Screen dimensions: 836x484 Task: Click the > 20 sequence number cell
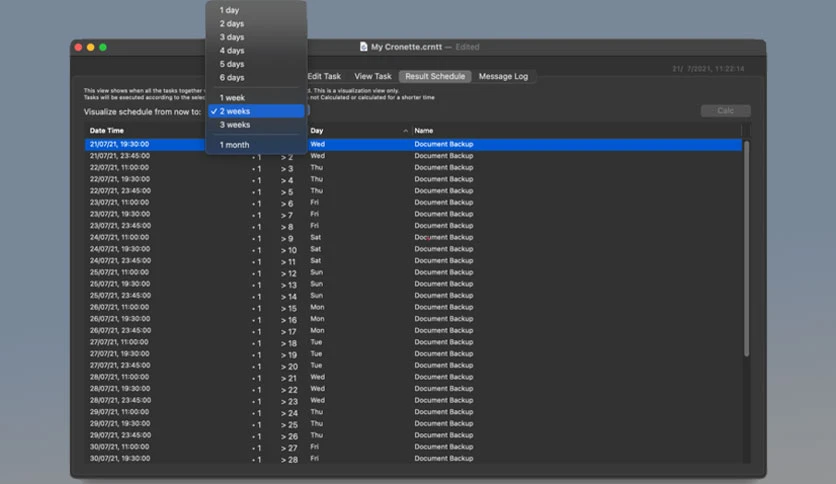pyautogui.click(x=289, y=367)
